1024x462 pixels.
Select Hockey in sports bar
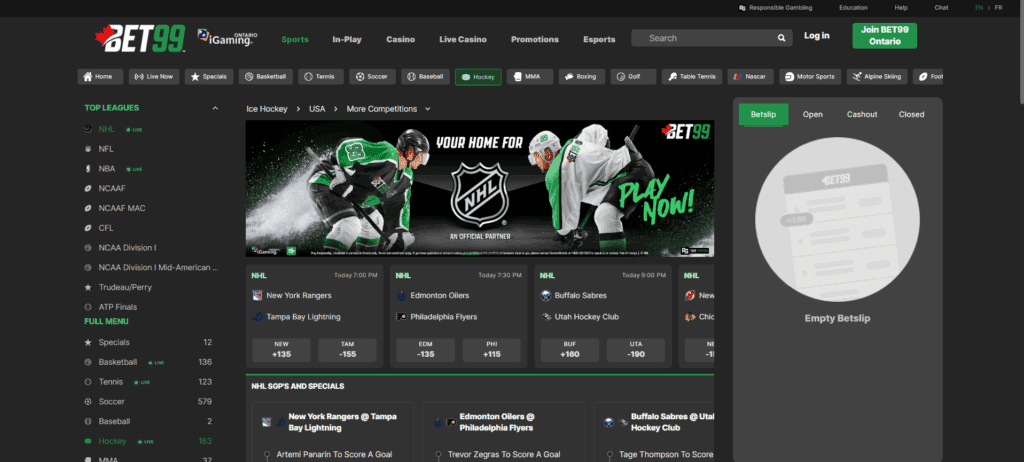478,77
